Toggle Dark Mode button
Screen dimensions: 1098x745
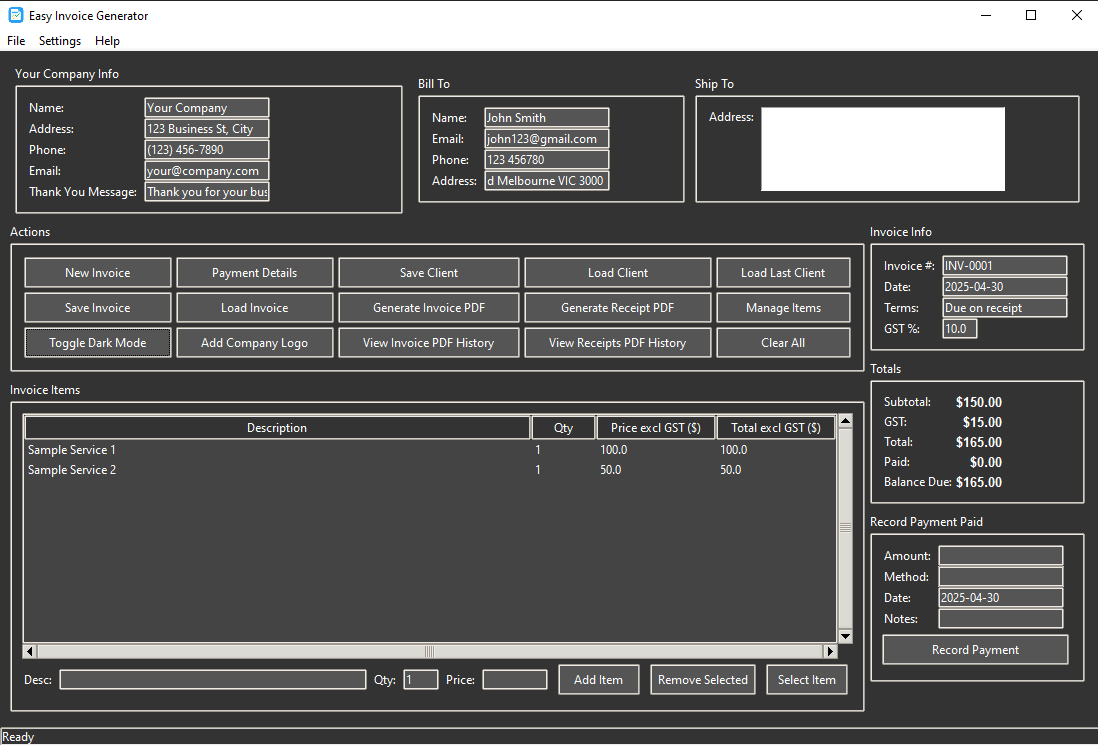click(97, 342)
